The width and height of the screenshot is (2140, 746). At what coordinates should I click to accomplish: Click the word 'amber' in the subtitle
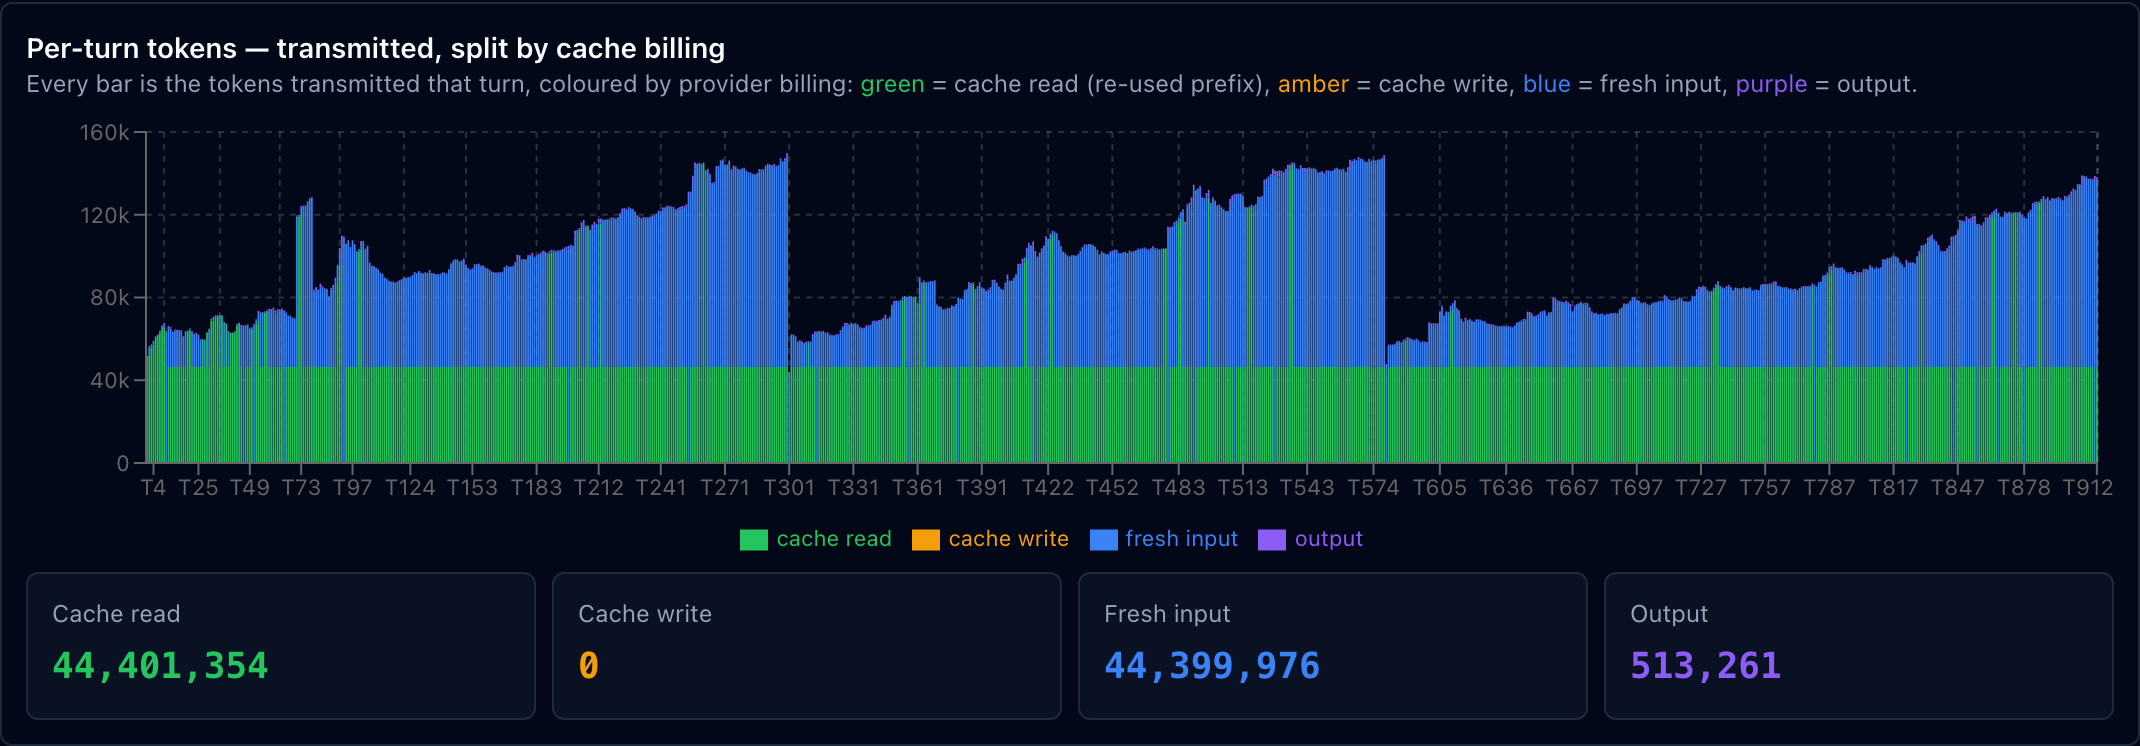pyautogui.click(x=1313, y=84)
